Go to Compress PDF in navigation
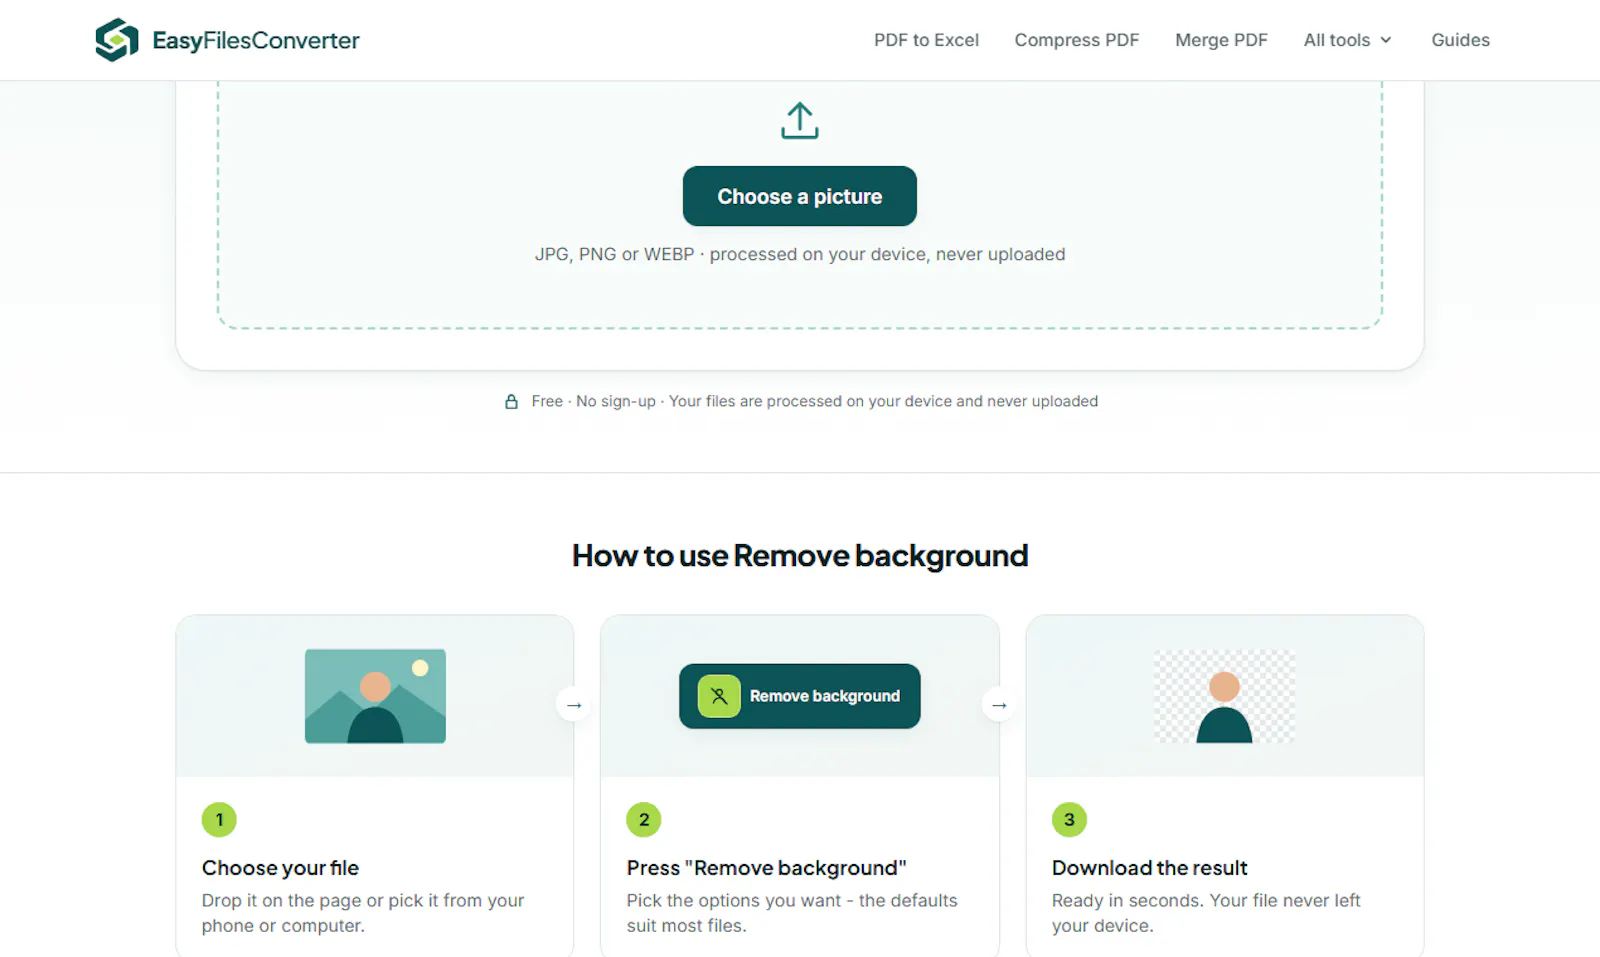 coord(1077,40)
